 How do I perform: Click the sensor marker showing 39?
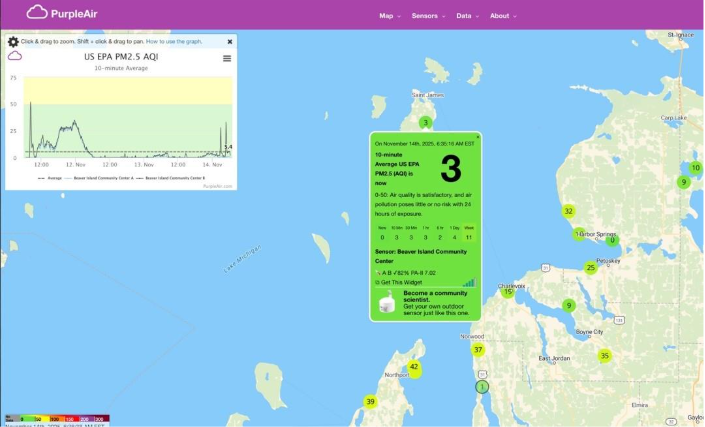click(x=370, y=402)
